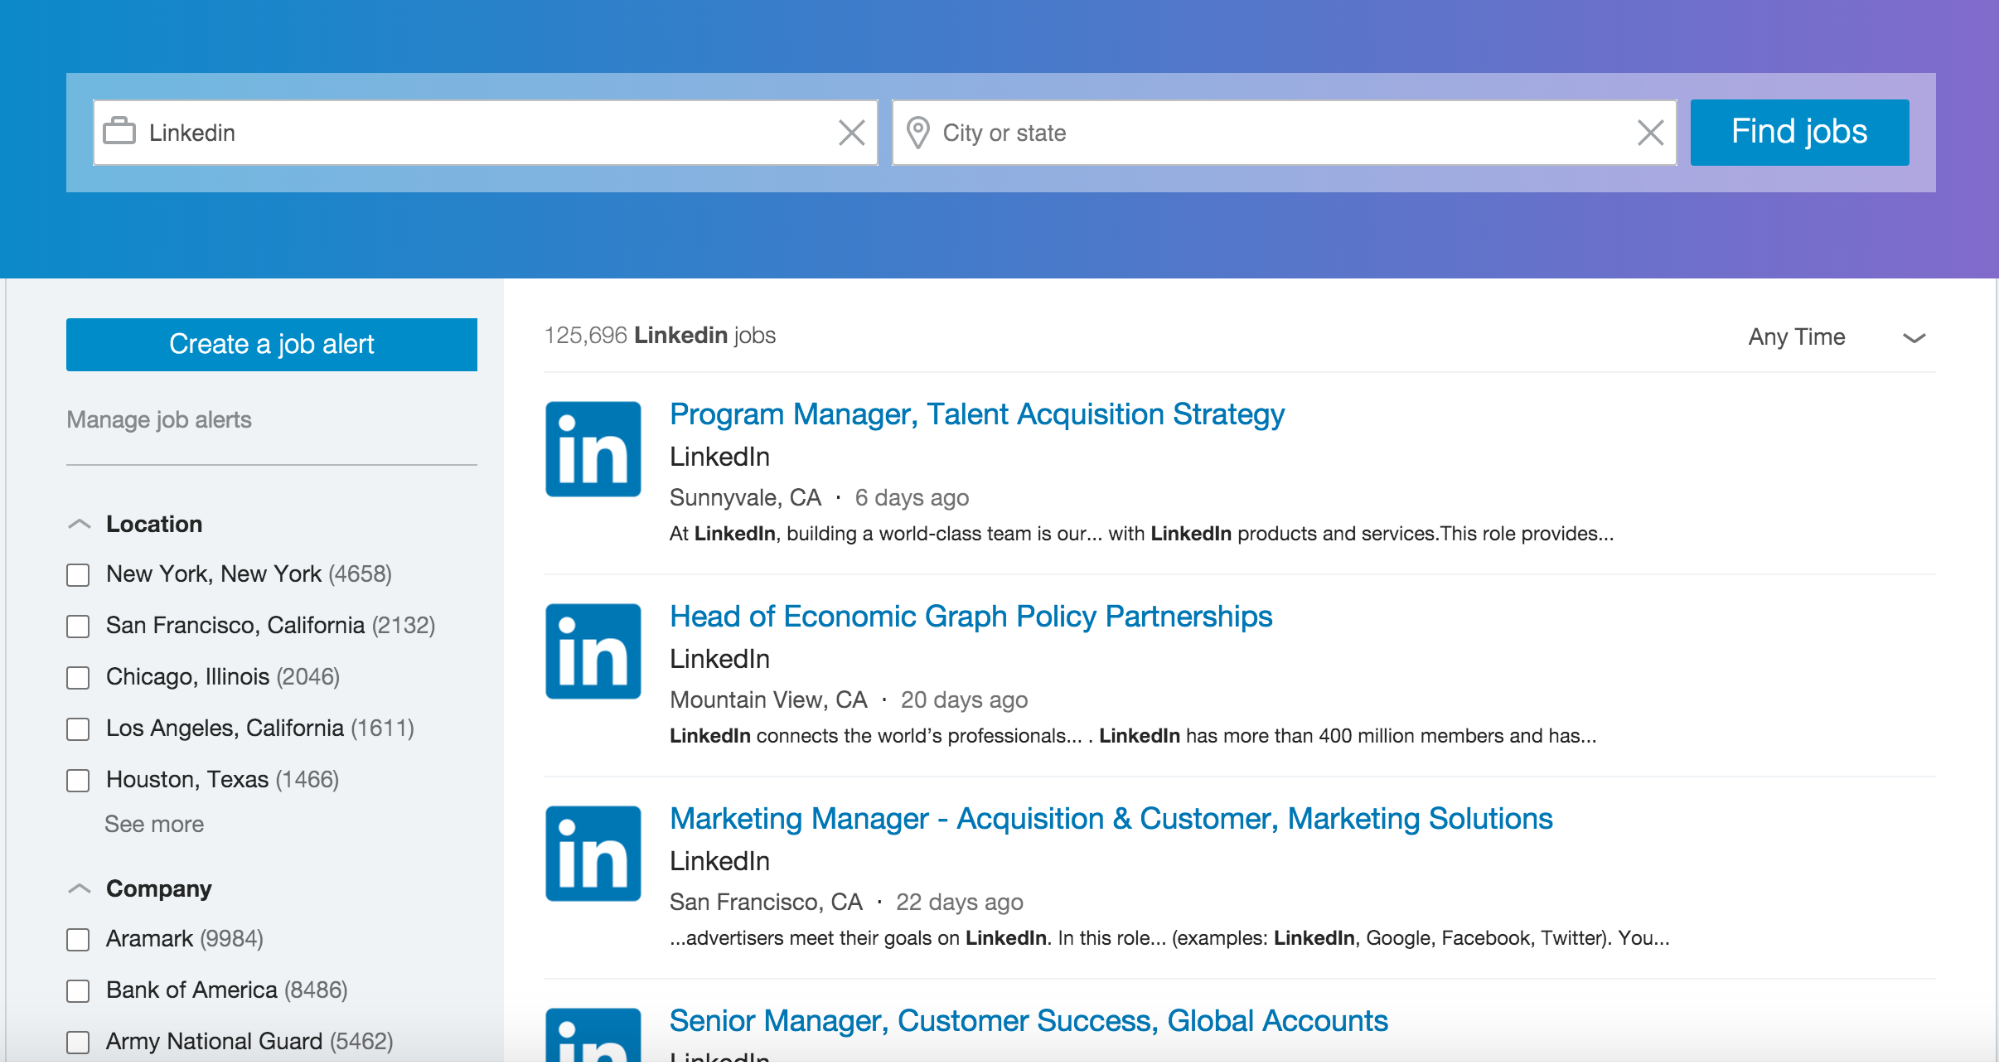Viewport: 1999px width, 1063px height.
Task: Click LinkedIn logo beside Senior Manager job
Action: pos(593,1035)
